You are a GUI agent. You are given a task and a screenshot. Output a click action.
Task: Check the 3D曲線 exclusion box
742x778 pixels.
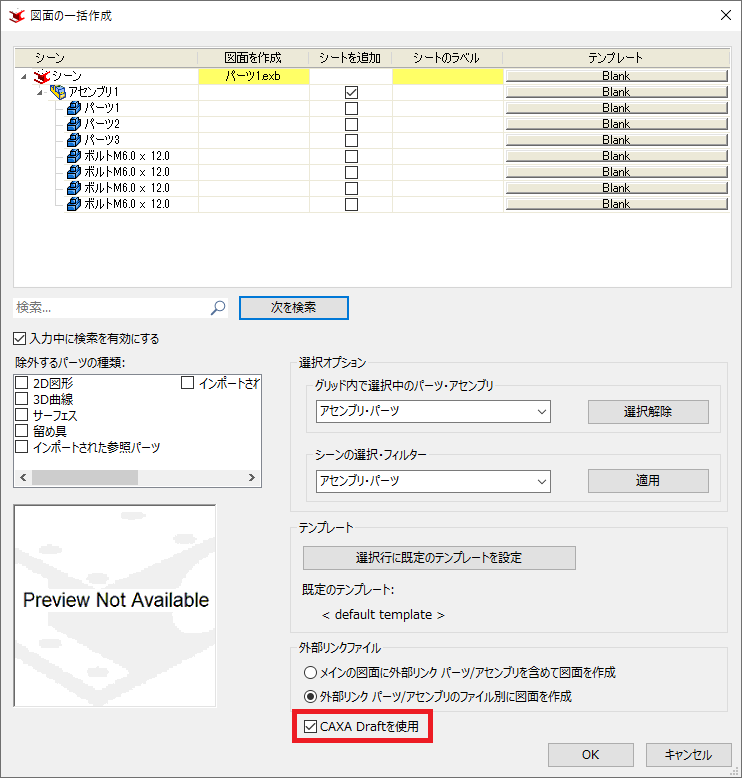[21, 398]
